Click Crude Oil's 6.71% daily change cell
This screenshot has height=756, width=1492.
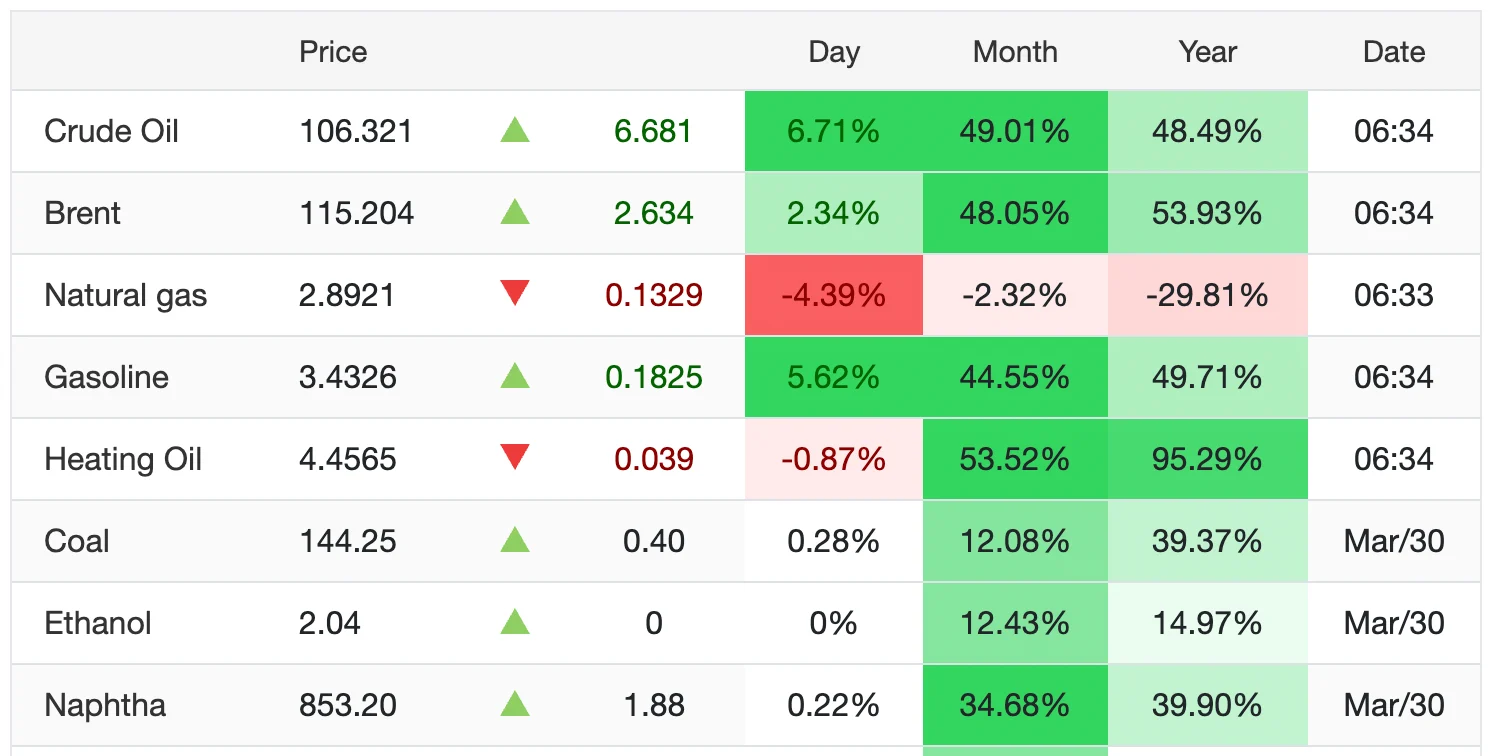[833, 131]
